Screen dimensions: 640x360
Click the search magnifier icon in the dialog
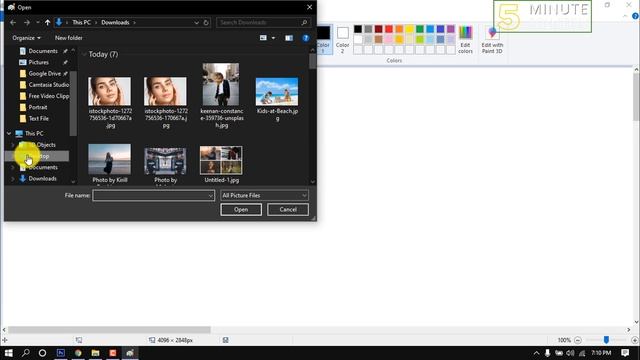coord(304,22)
